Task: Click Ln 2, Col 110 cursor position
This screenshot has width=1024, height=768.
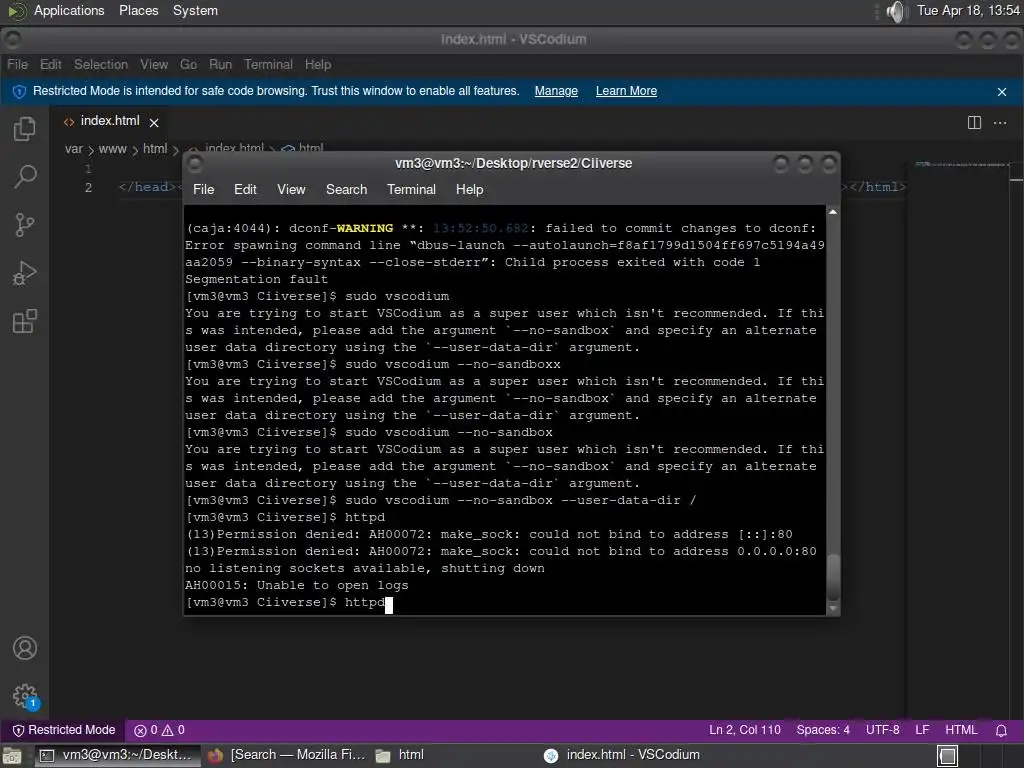Action: click(744, 730)
